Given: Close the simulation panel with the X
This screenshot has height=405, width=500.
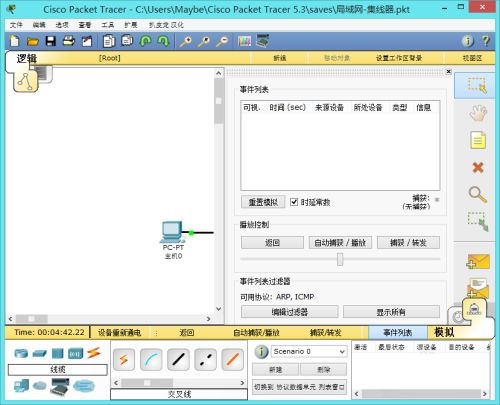Looking at the screenshot, I should click(449, 71).
